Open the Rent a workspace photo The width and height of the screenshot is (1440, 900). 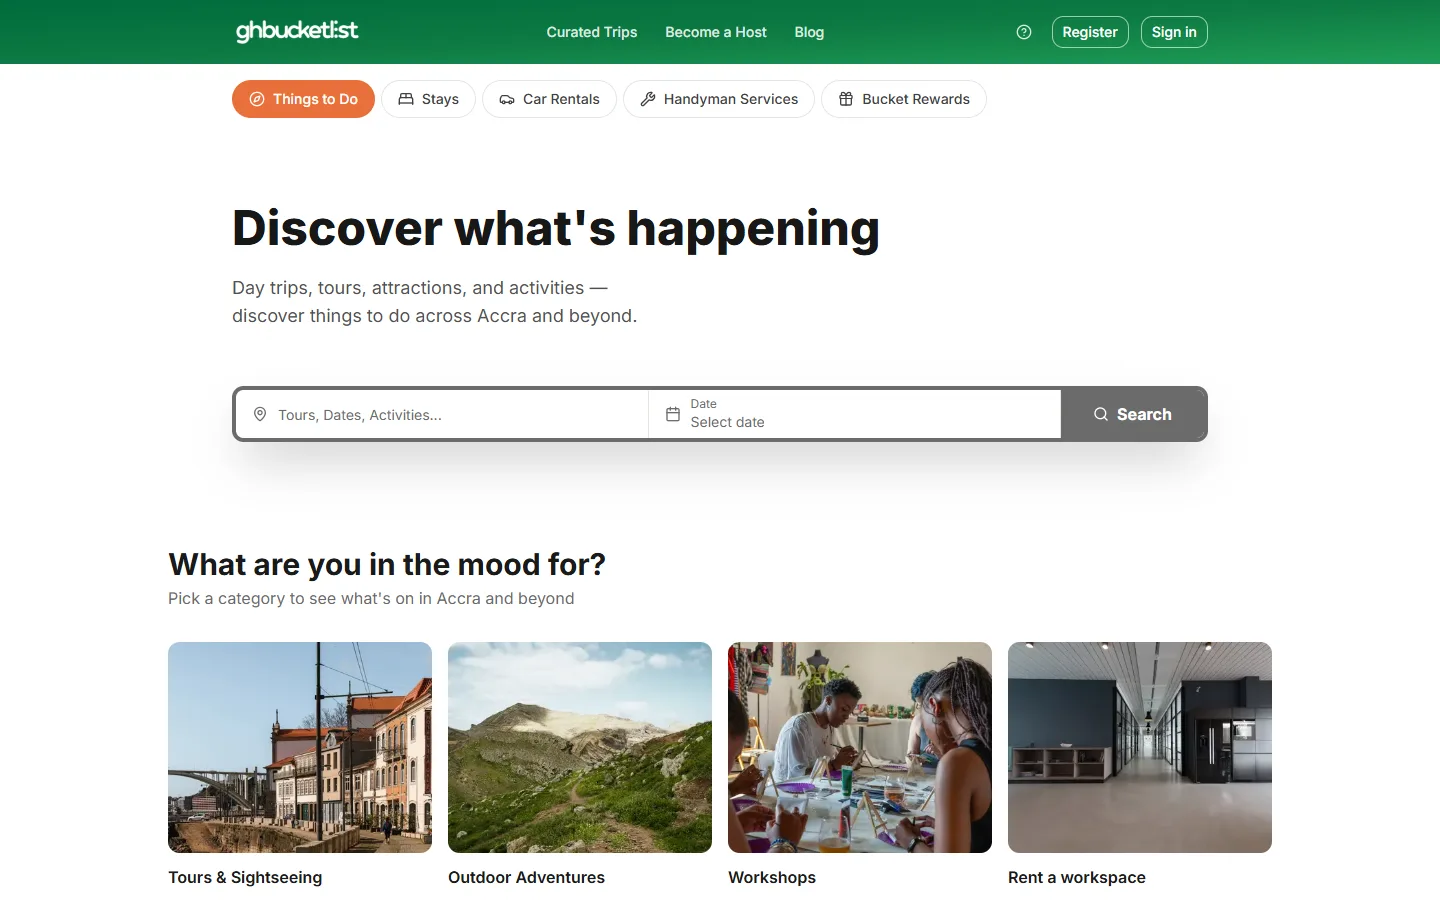[x=1140, y=747]
